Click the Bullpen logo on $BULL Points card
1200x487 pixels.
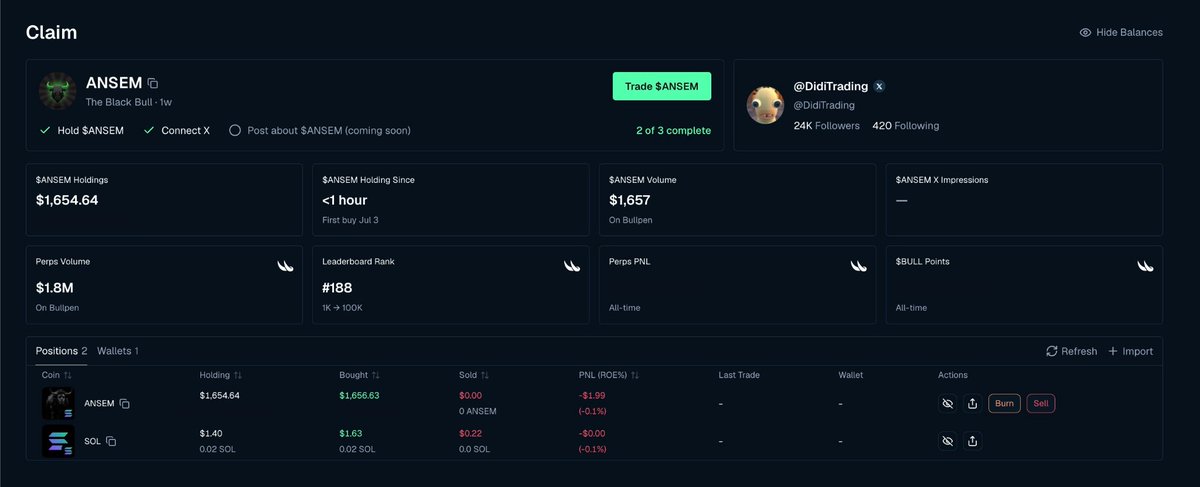click(x=1145, y=266)
